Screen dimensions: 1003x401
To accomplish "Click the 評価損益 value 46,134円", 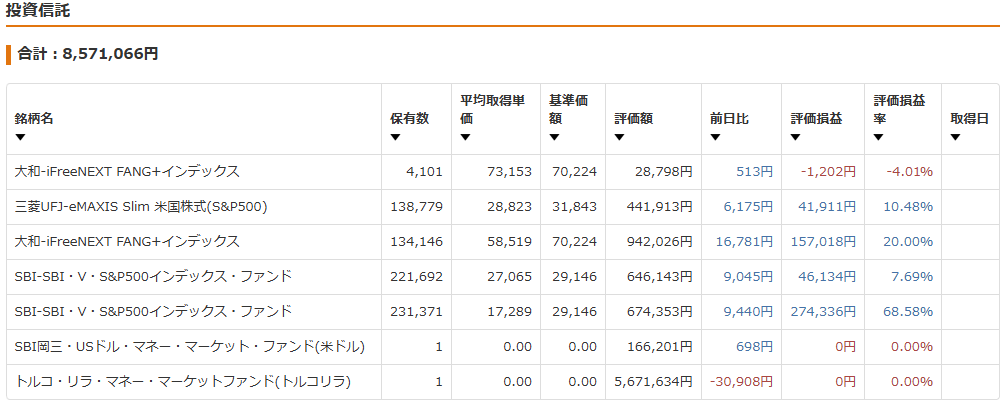I will 827,277.
